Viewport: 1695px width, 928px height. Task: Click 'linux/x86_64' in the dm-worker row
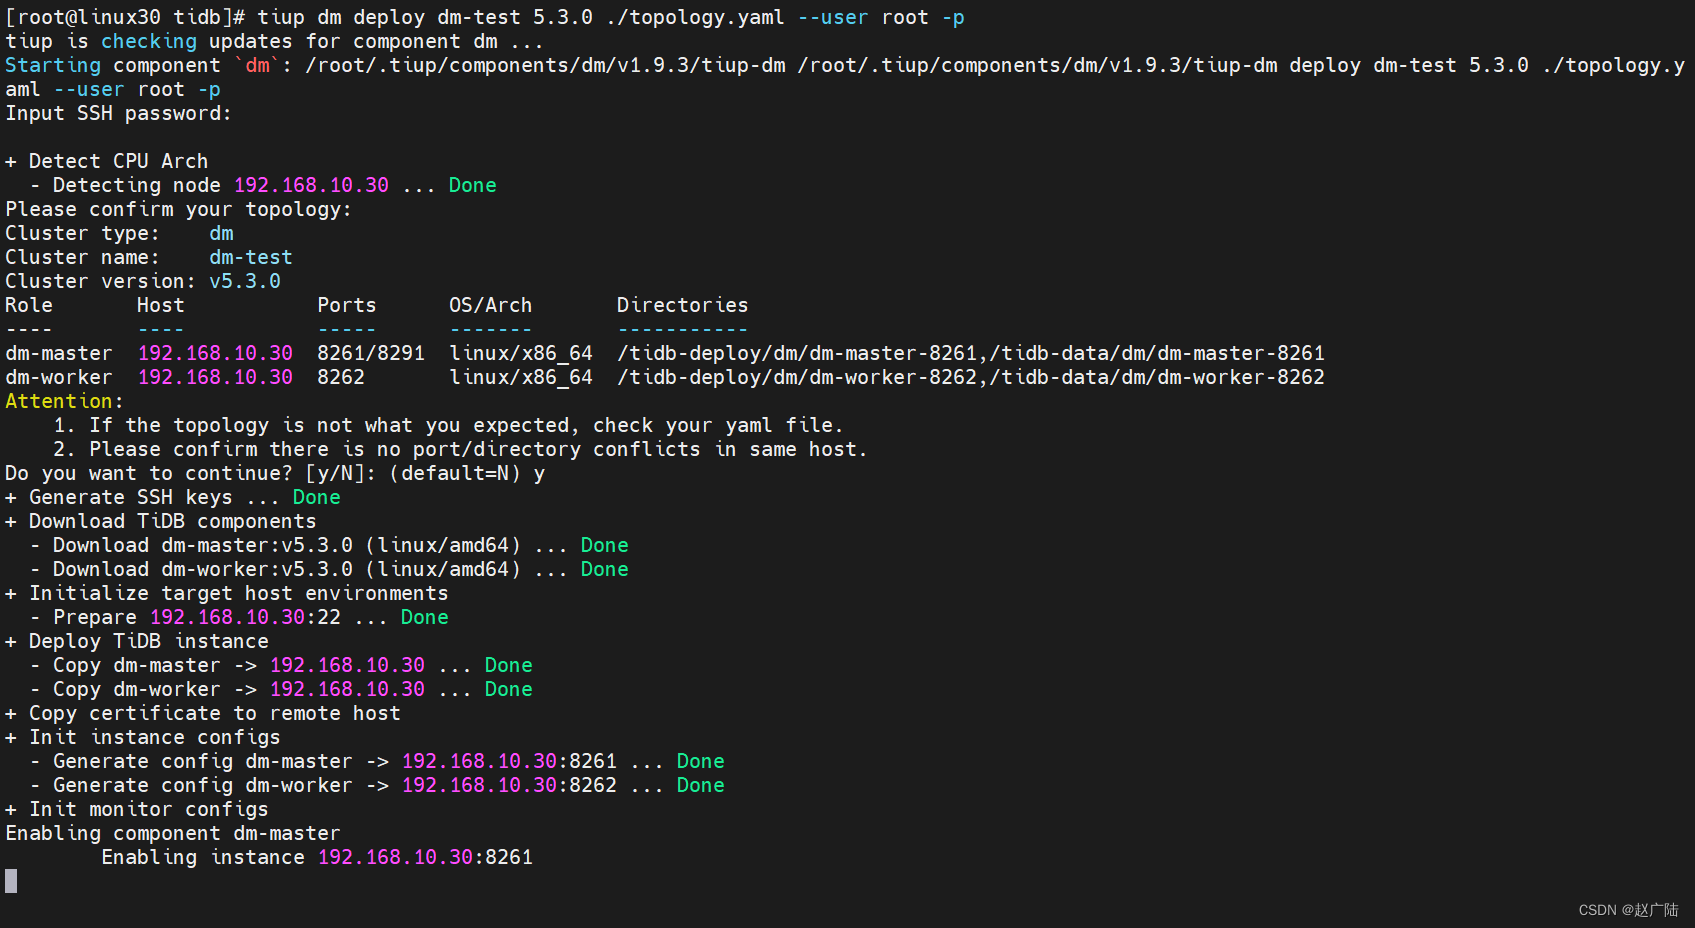(521, 377)
